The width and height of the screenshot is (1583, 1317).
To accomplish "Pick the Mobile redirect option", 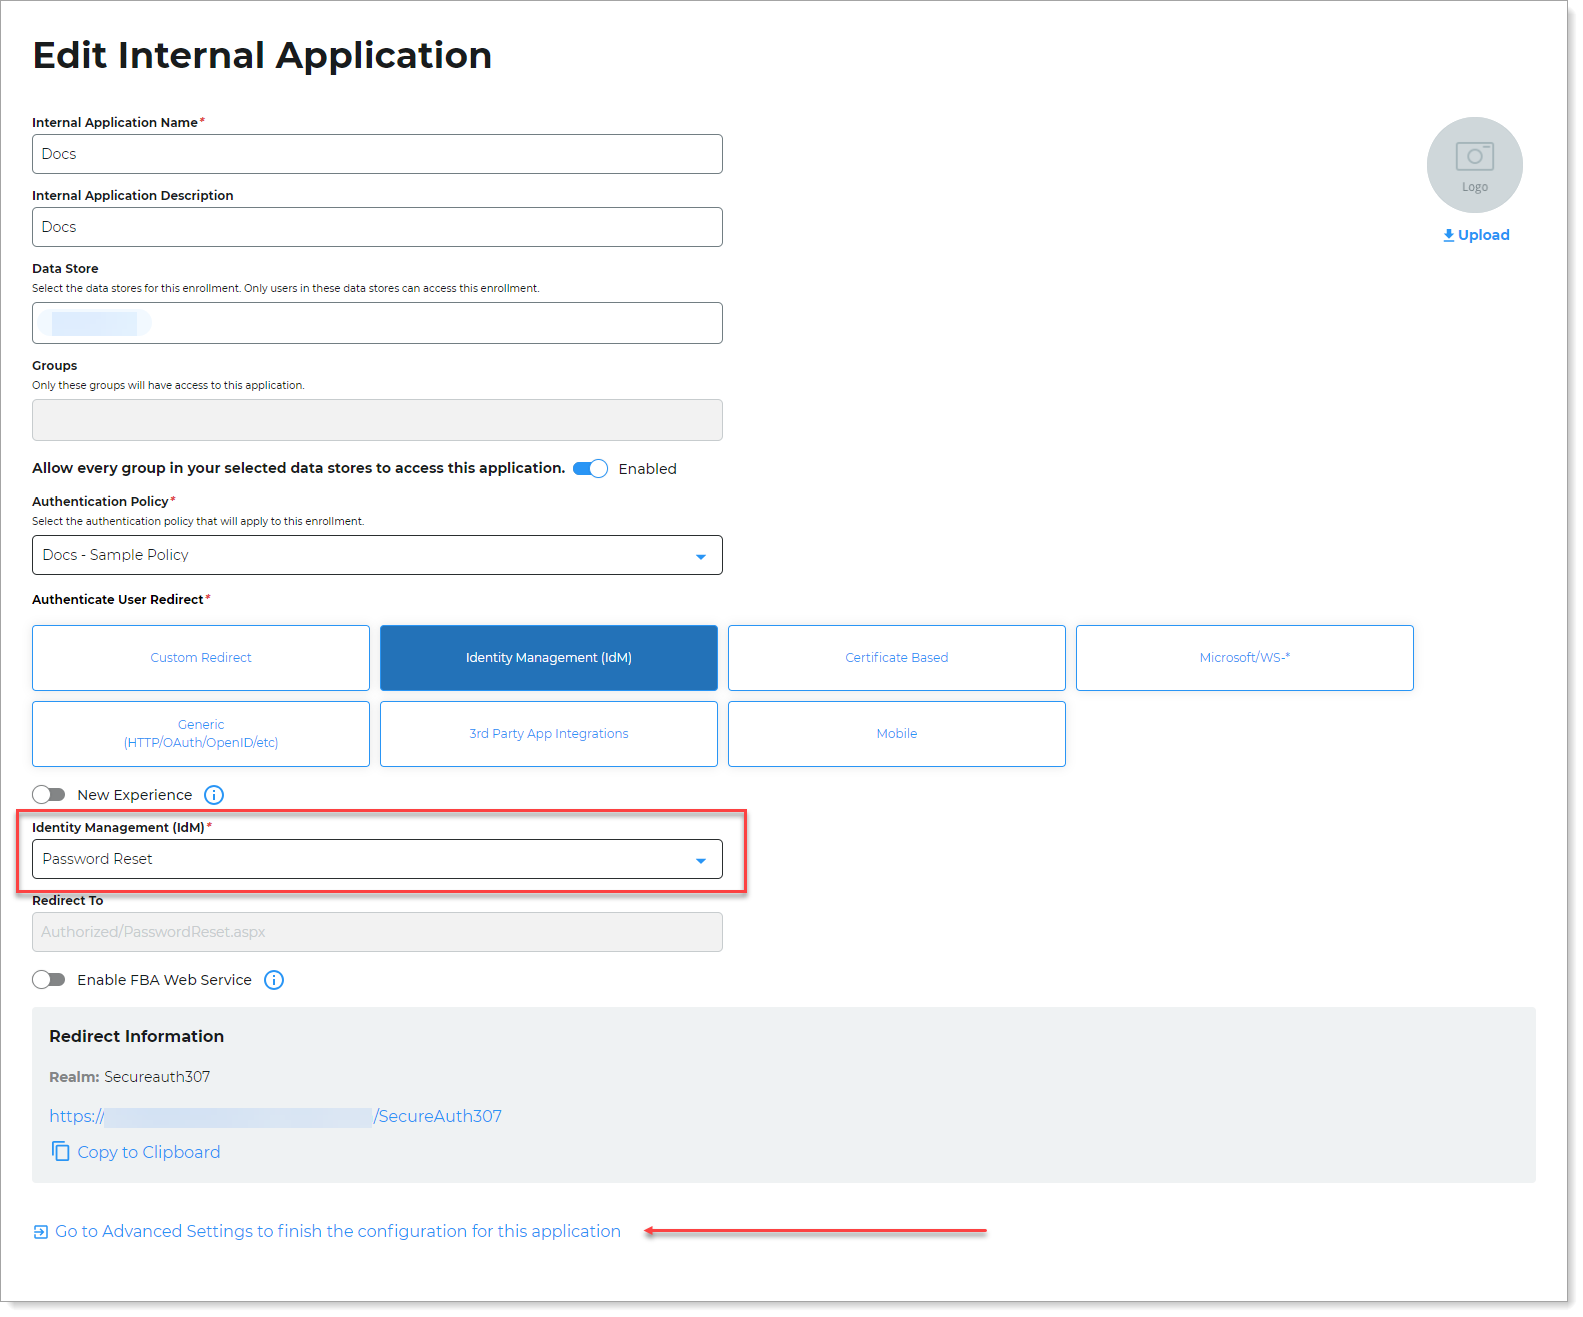I will tap(896, 734).
